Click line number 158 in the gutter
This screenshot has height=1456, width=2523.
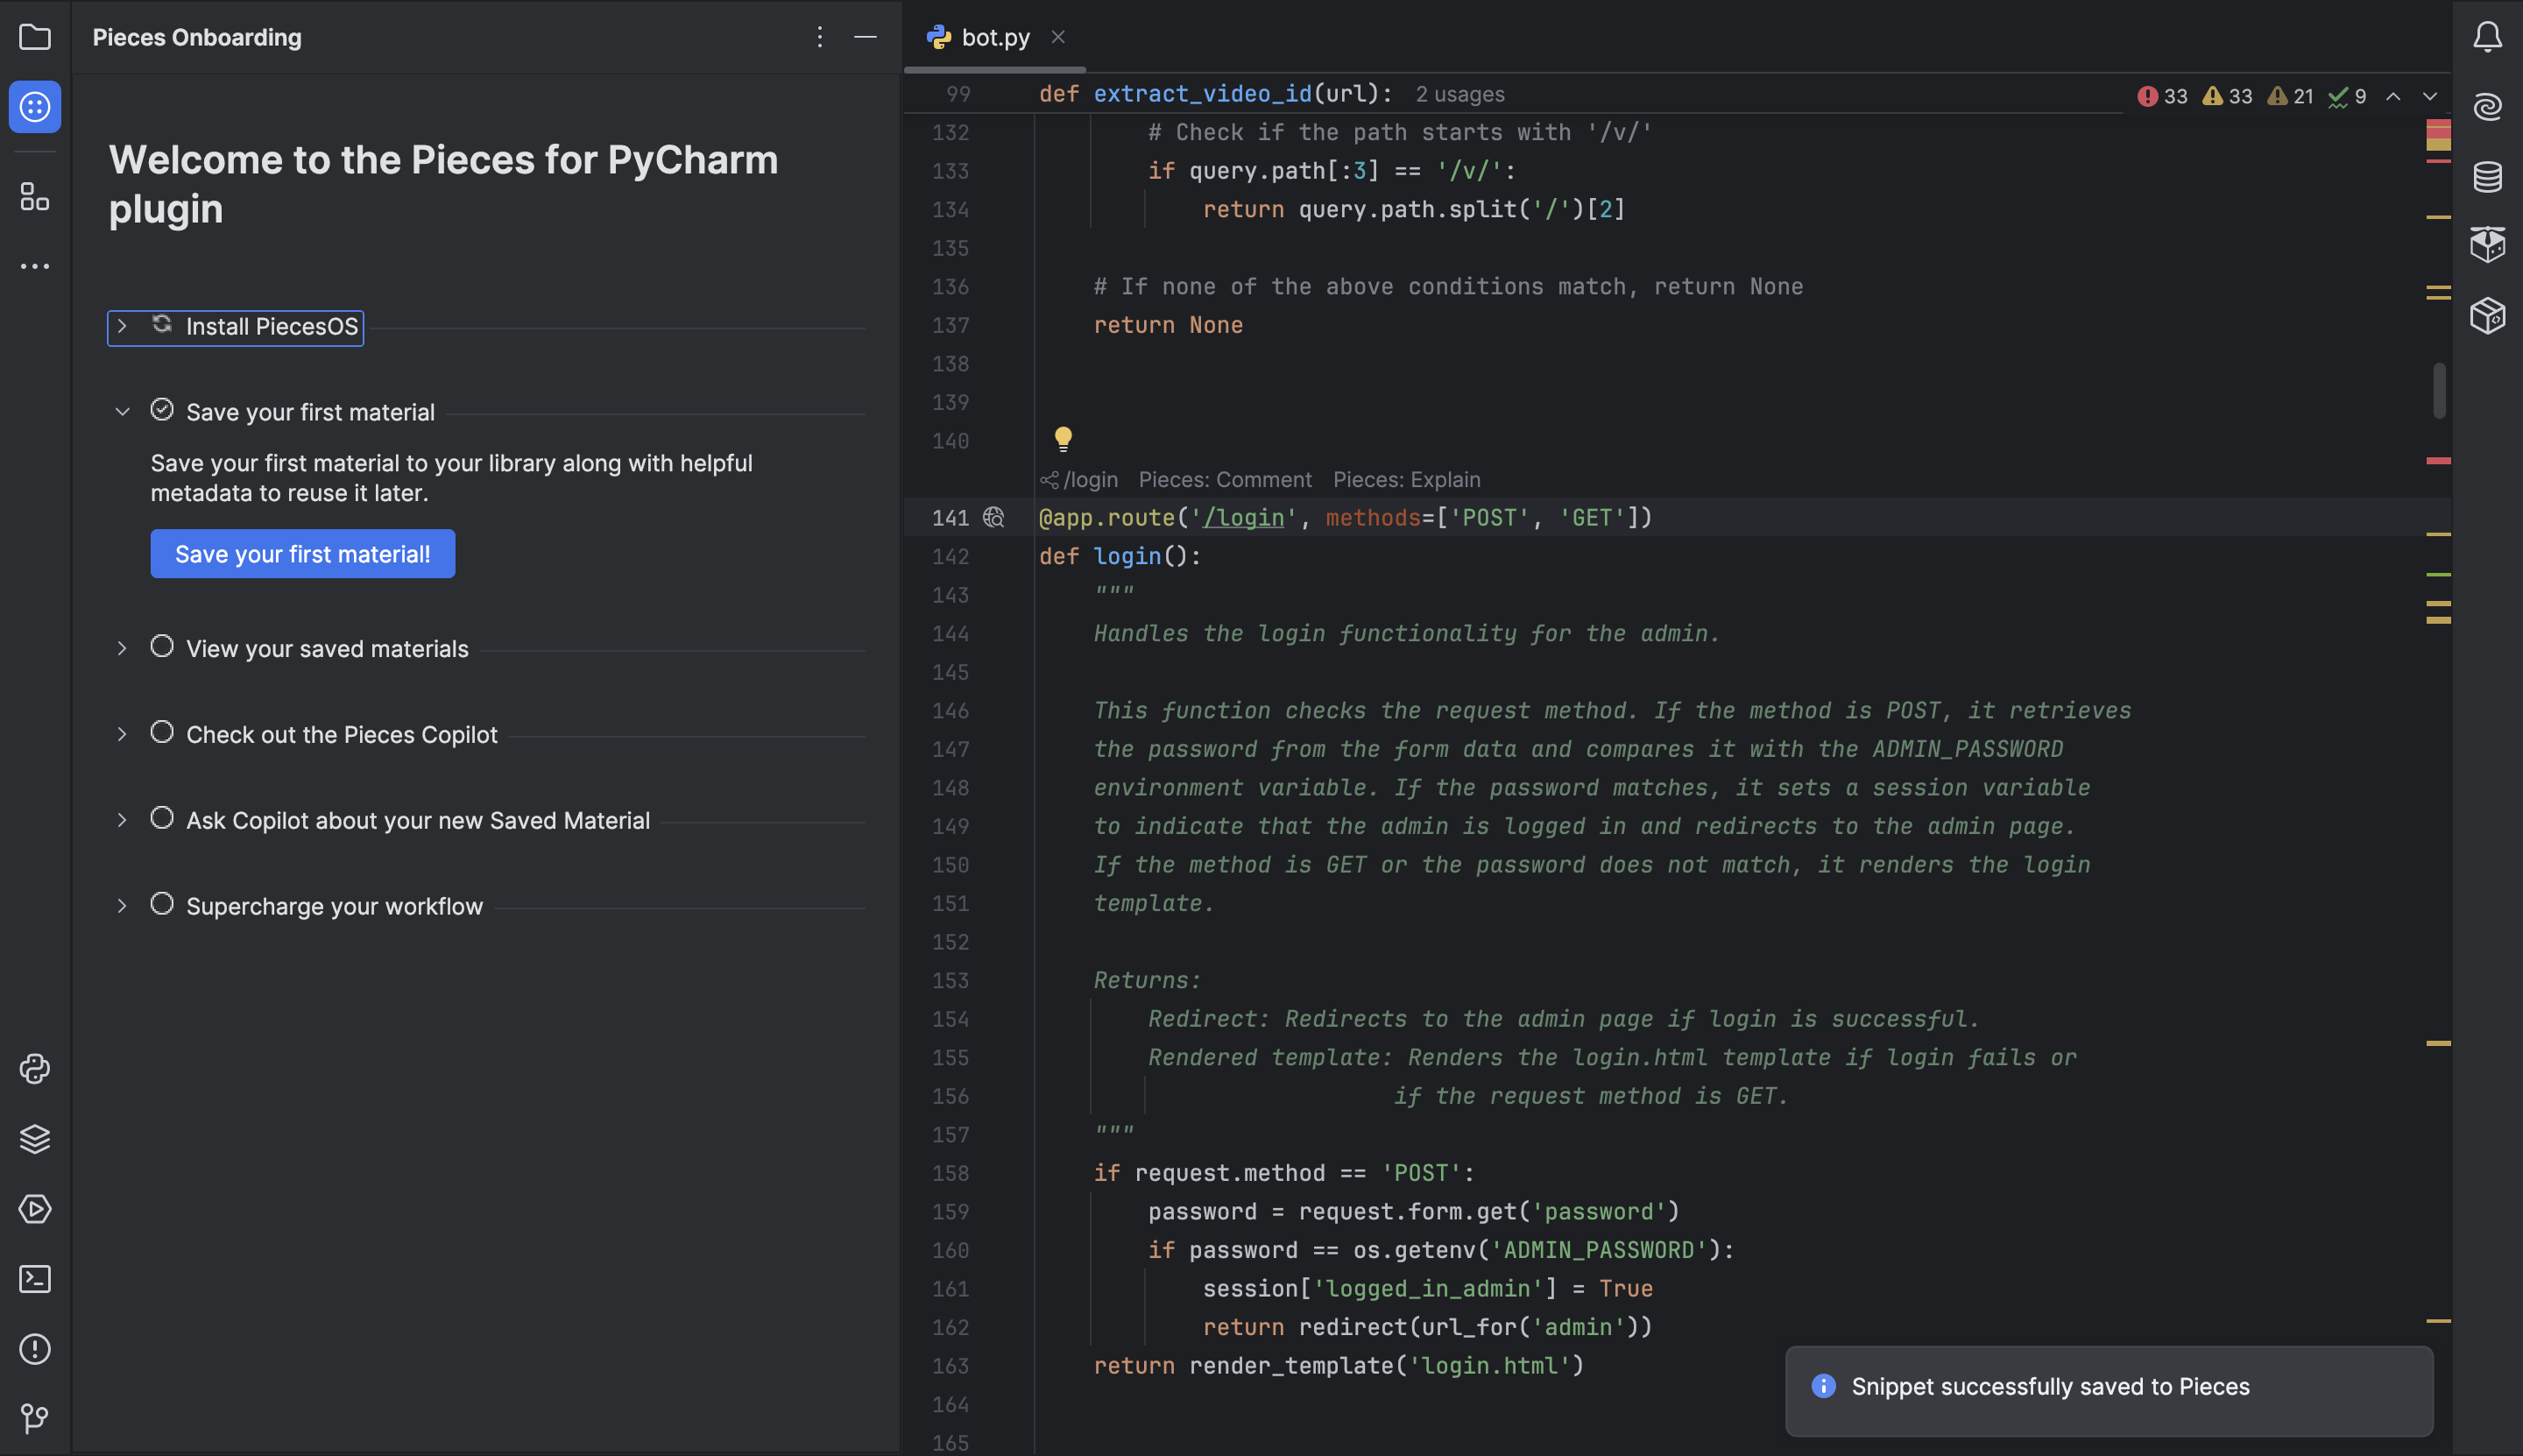point(950,1173)
